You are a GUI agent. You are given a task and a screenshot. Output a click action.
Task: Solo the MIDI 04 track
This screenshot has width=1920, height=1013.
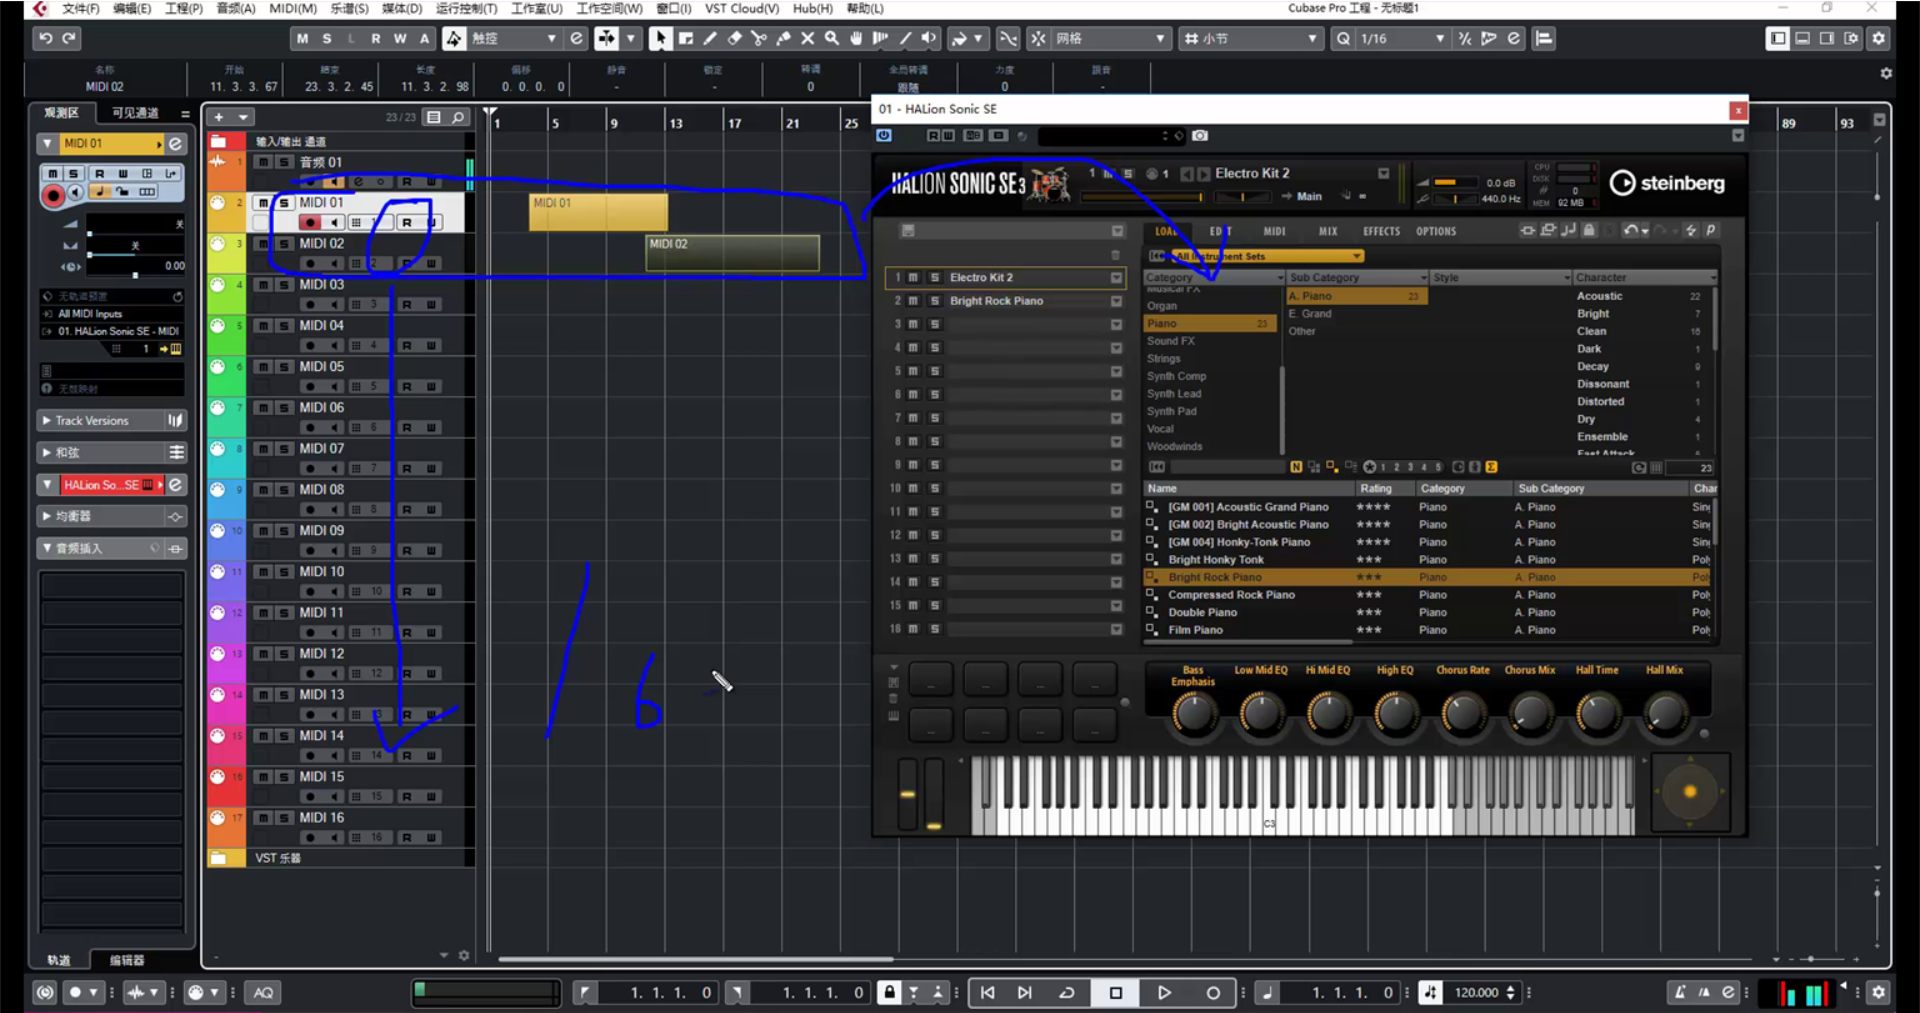pyautogui.click(x=284, y=326)
